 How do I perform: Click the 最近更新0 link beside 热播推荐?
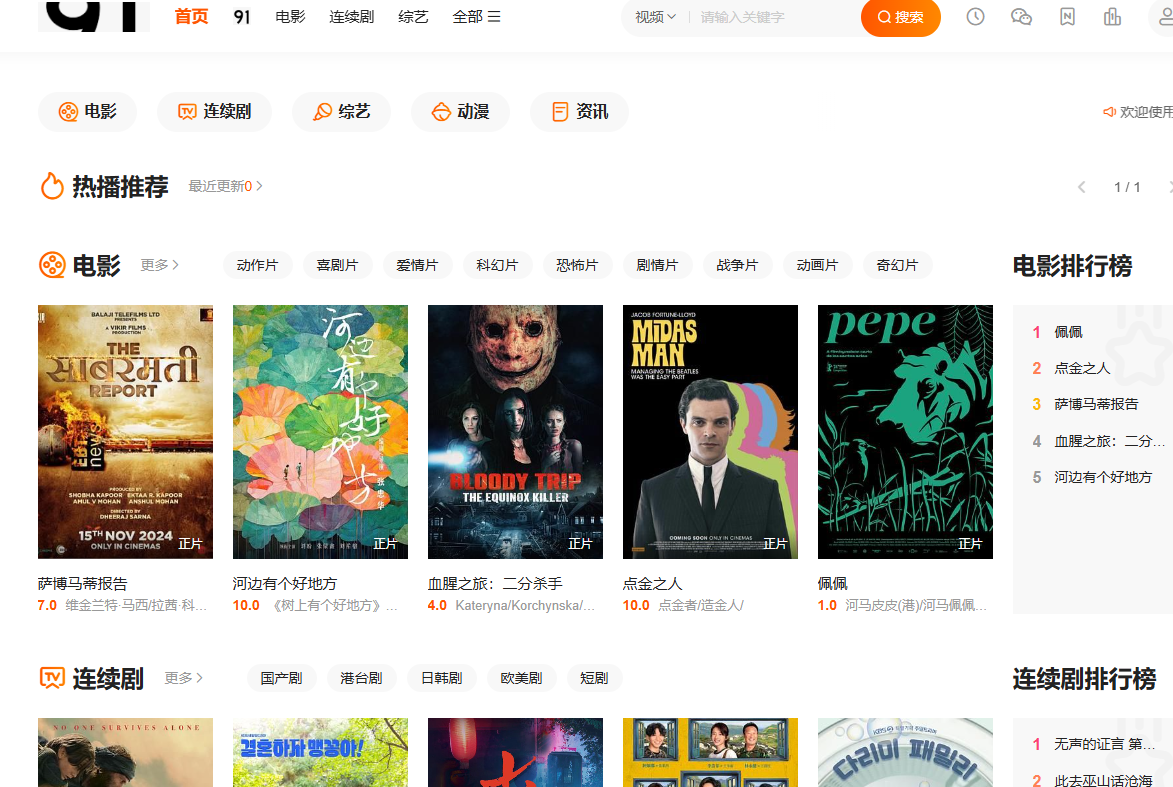tap(225, 186)
